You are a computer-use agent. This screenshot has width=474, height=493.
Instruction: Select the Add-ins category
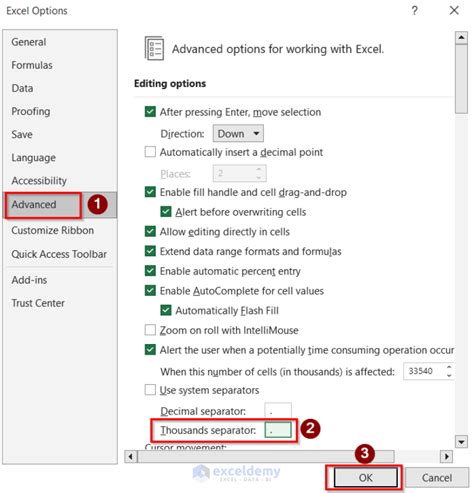(x=29, y=280)
